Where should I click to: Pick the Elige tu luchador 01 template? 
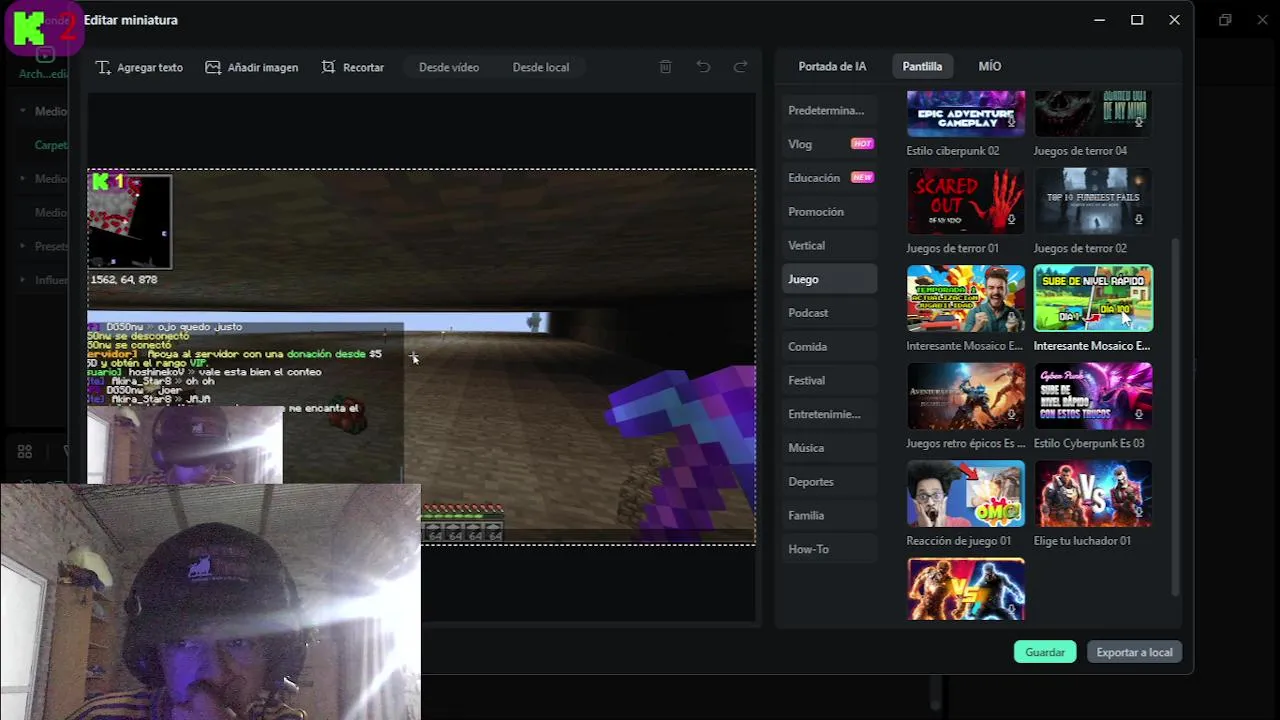(1093, 493)
